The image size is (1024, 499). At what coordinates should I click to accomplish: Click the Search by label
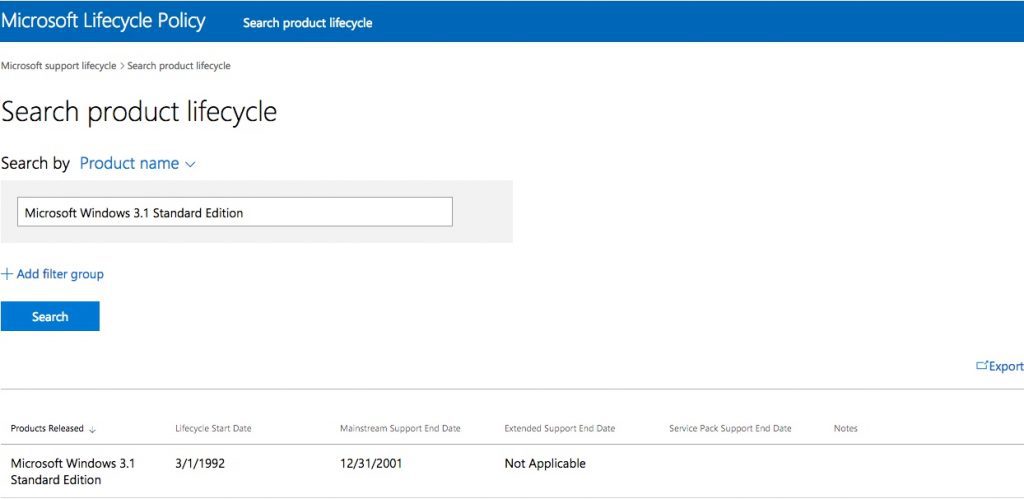35,163
